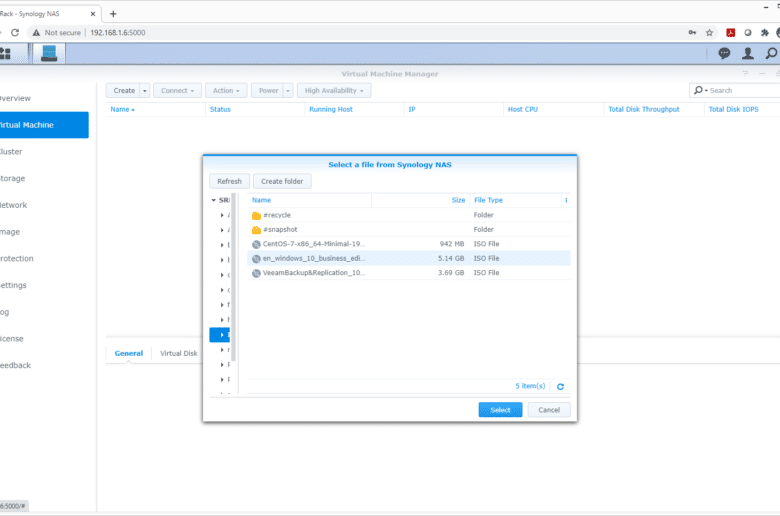This screenshot has width=780, height=516.
Task: Sort files by Name column
Action: click(x=309, y=200)
